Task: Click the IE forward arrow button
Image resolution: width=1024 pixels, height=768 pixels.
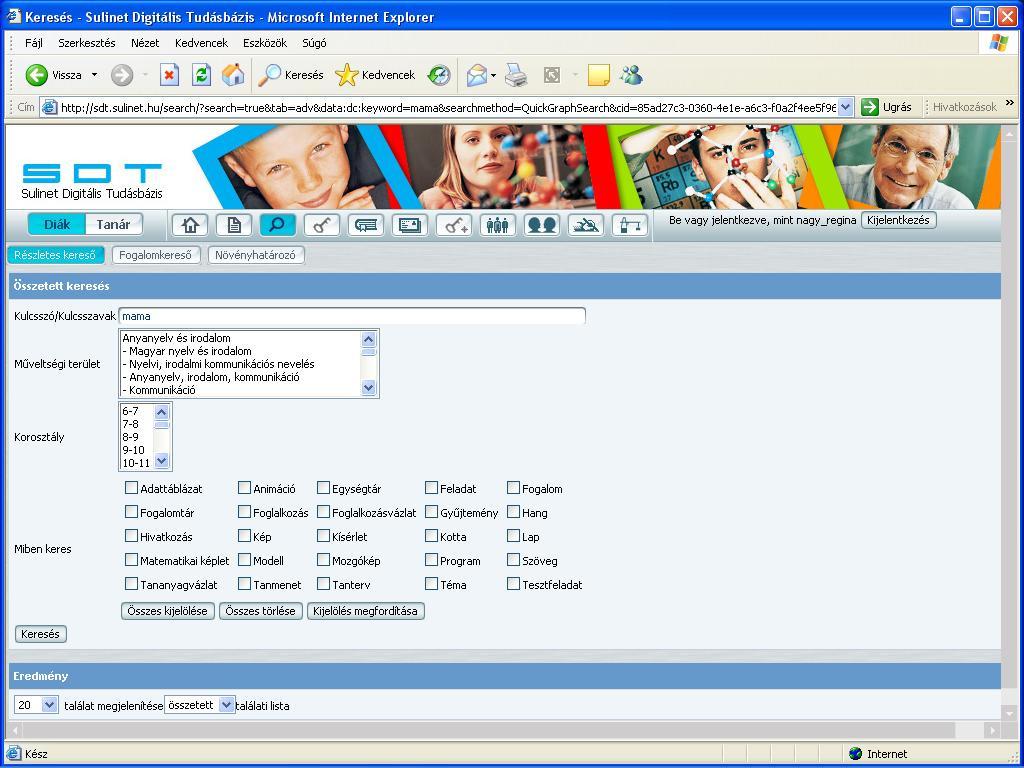Action: (121, 75)
